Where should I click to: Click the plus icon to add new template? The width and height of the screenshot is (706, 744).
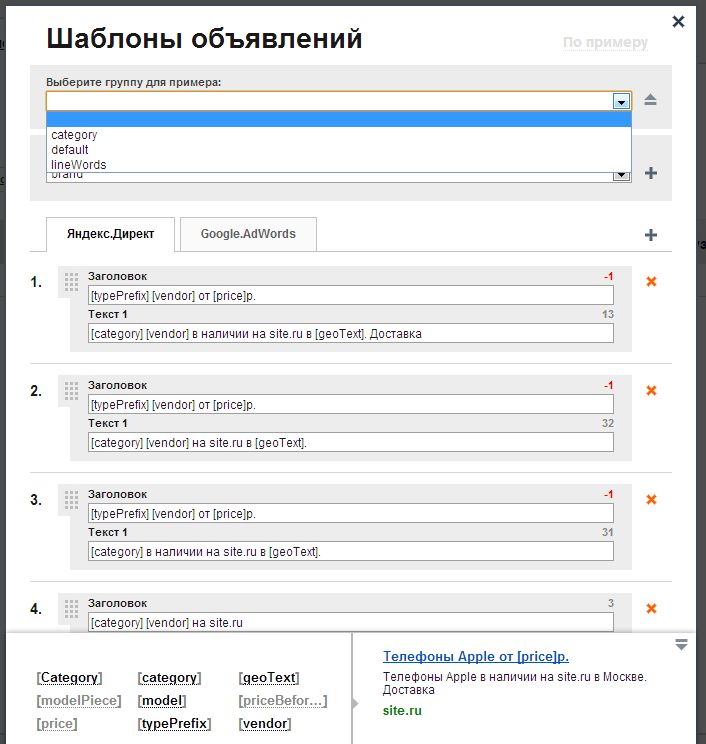point(651,235)
